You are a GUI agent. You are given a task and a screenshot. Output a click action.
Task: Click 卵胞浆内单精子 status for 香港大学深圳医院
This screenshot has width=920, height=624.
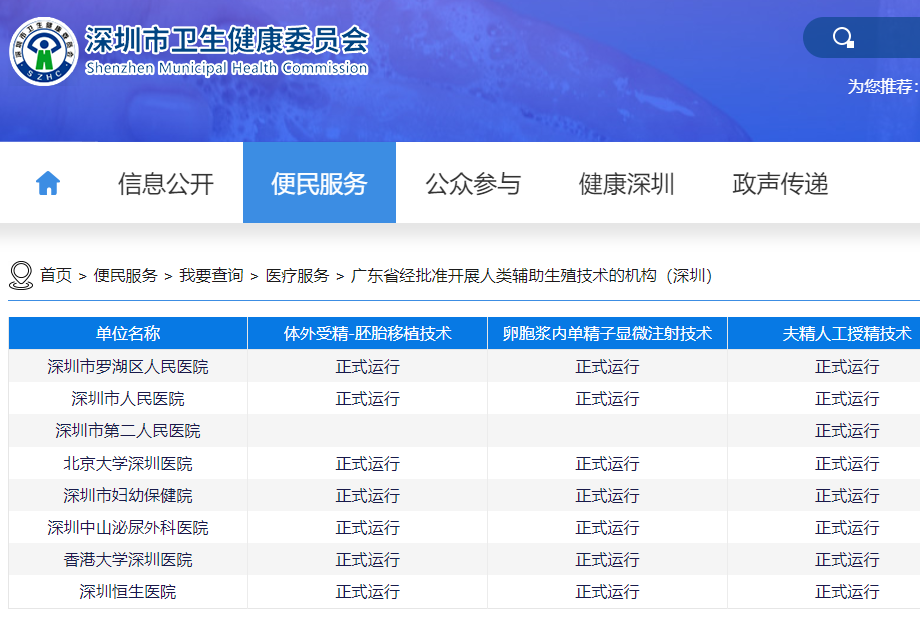pyautogui.click(x=607, y=559)
